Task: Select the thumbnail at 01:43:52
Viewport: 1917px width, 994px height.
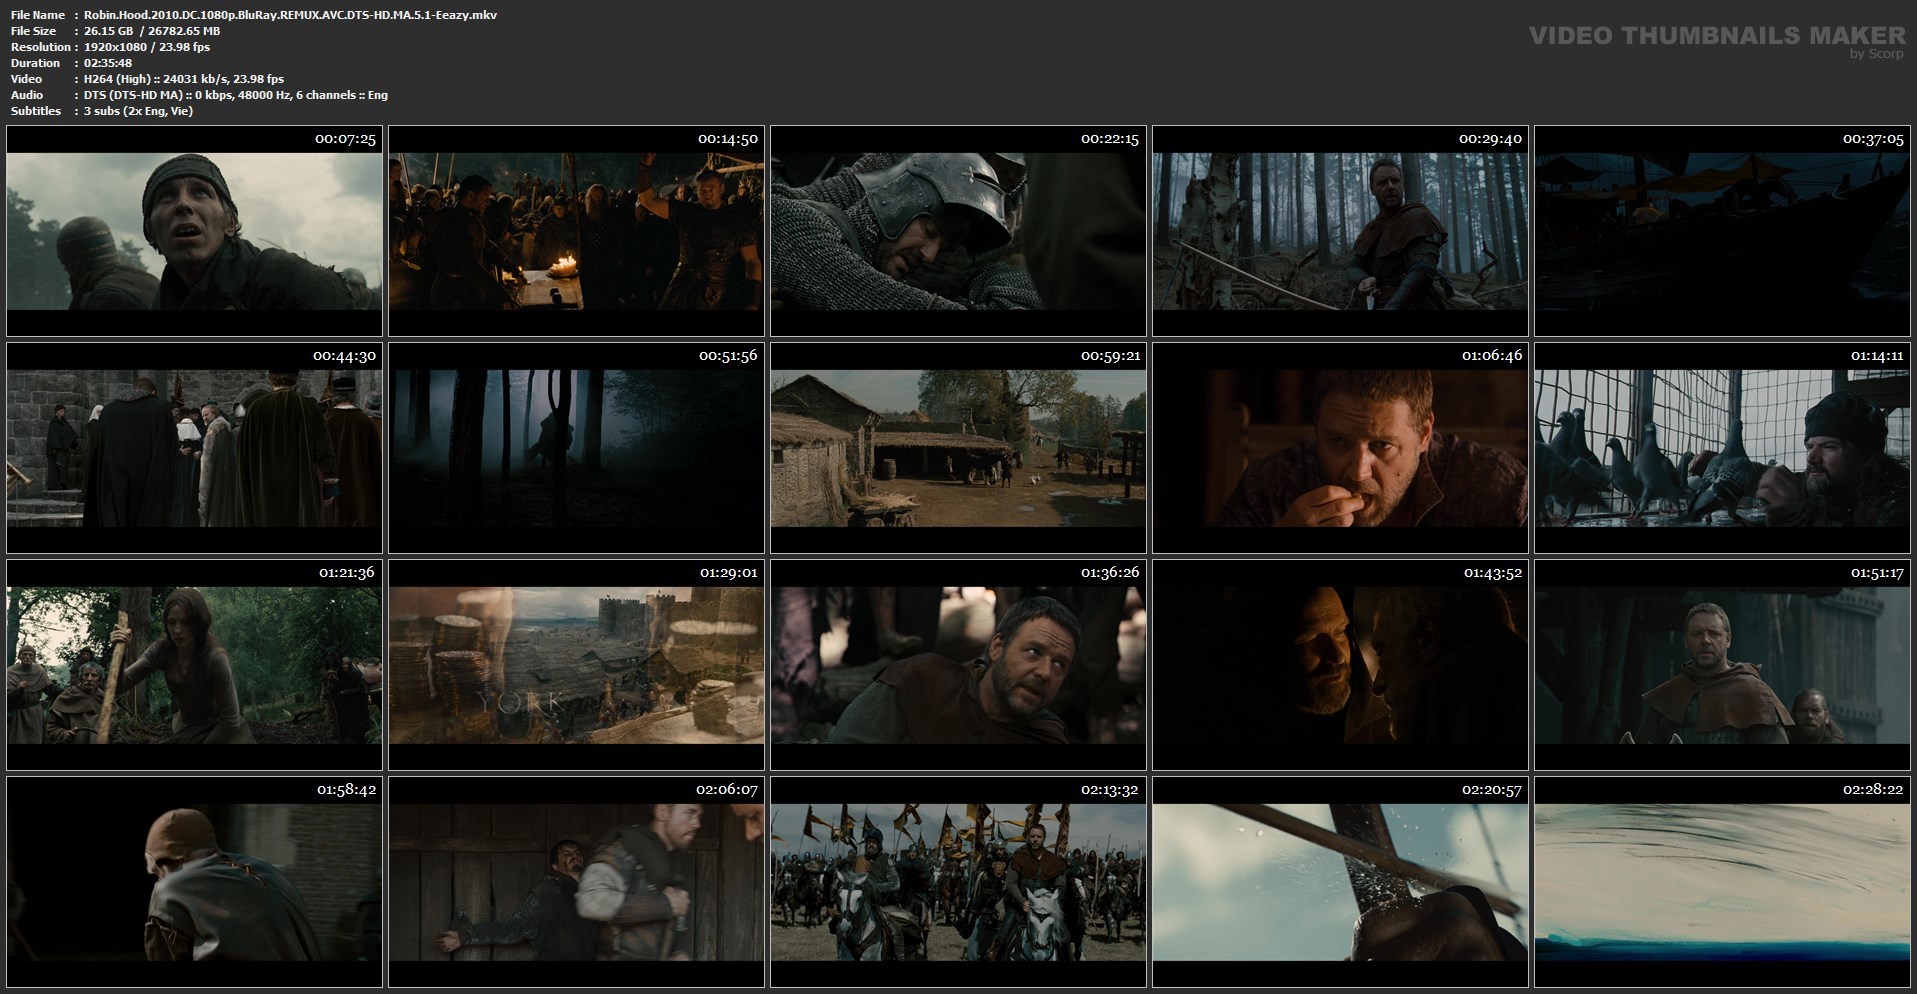Action: [x=1340, y=665]
